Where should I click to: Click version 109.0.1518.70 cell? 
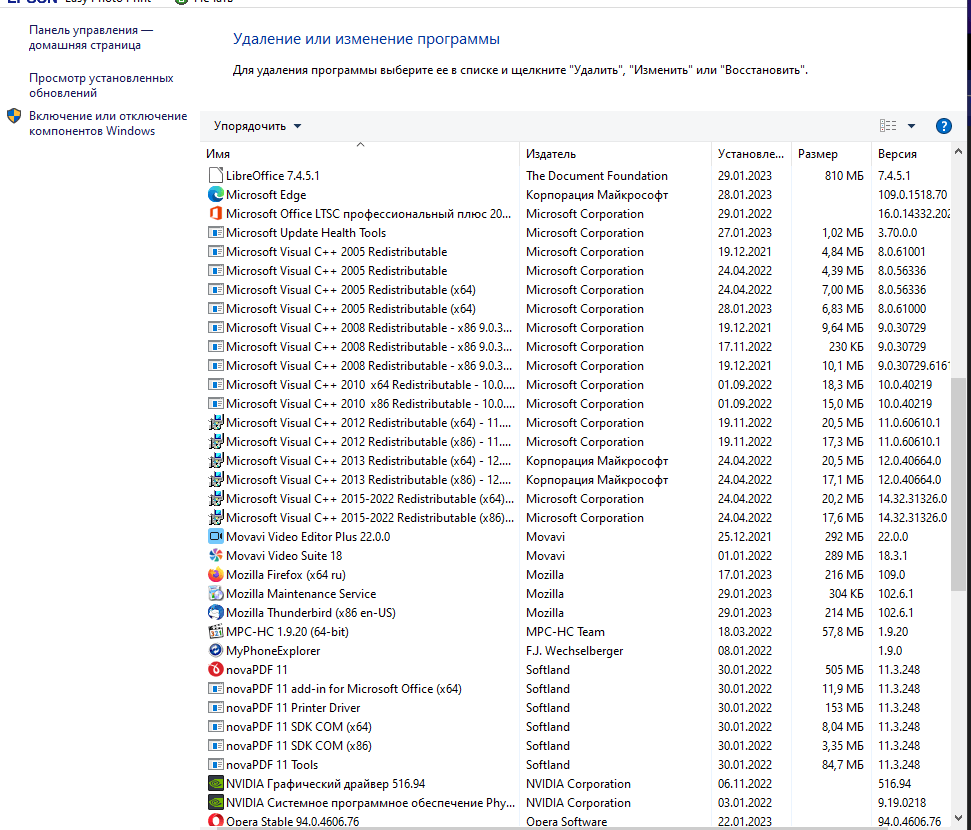pyautogui.click(x=912, y=194)
